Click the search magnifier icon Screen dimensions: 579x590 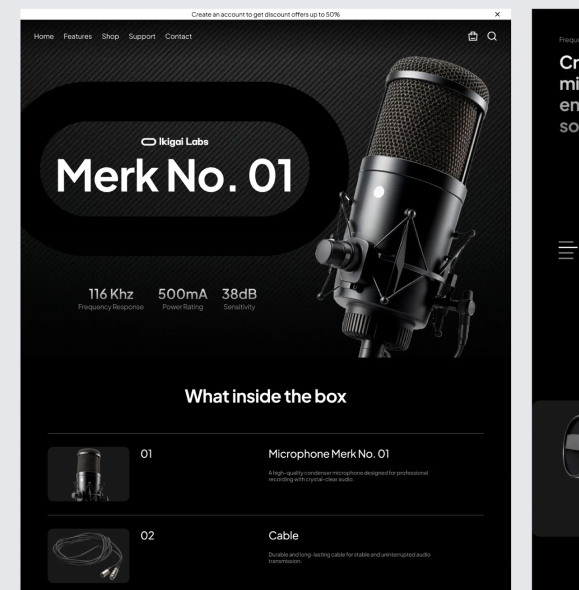(492, 36)
